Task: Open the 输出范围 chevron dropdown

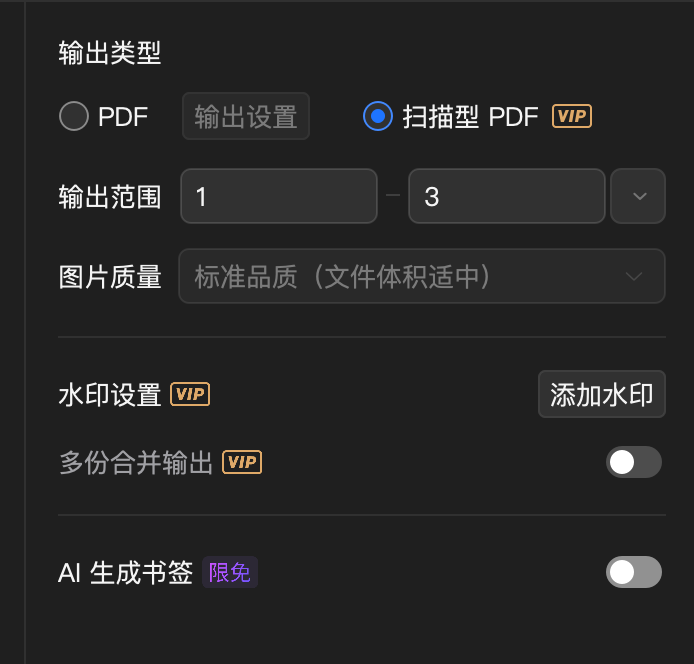Action: tap(638, 196)
